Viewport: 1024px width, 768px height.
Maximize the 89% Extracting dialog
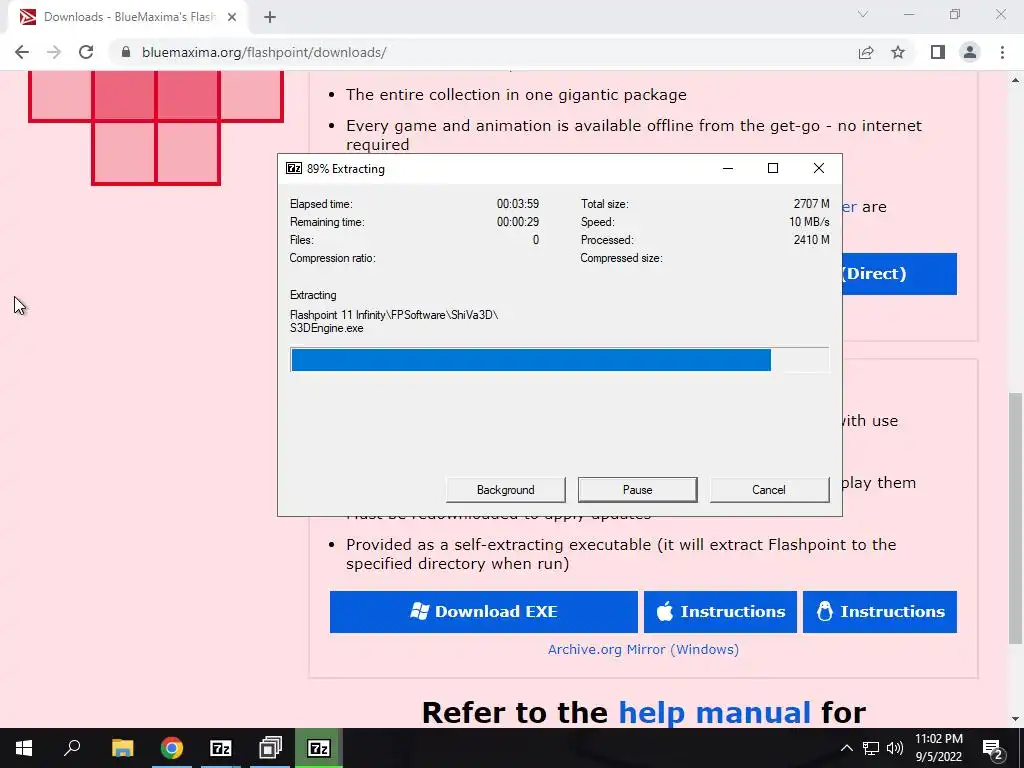[773, 168]
